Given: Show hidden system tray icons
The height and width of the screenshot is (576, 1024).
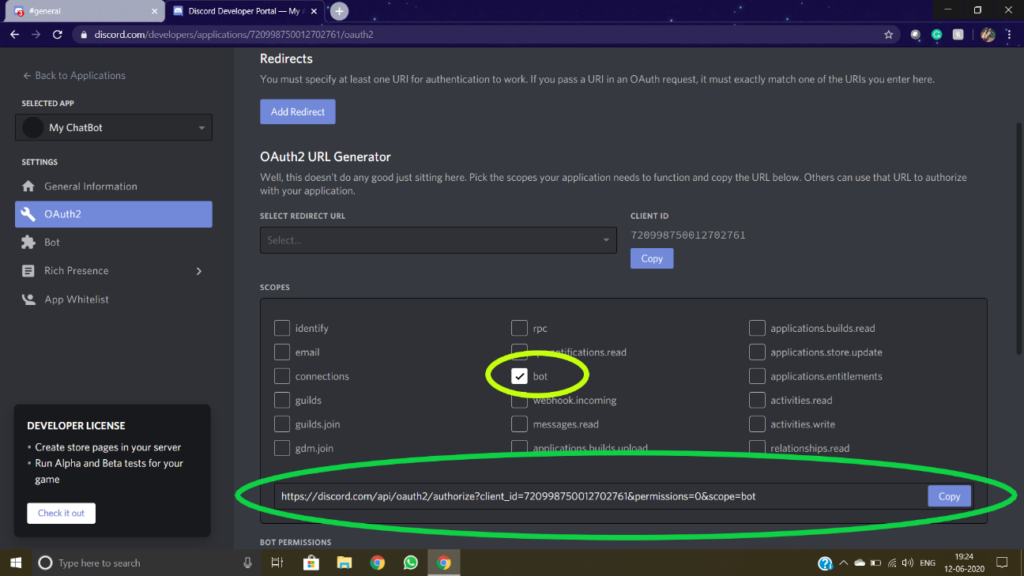Looking at the screenshot, I should [843, 562].
